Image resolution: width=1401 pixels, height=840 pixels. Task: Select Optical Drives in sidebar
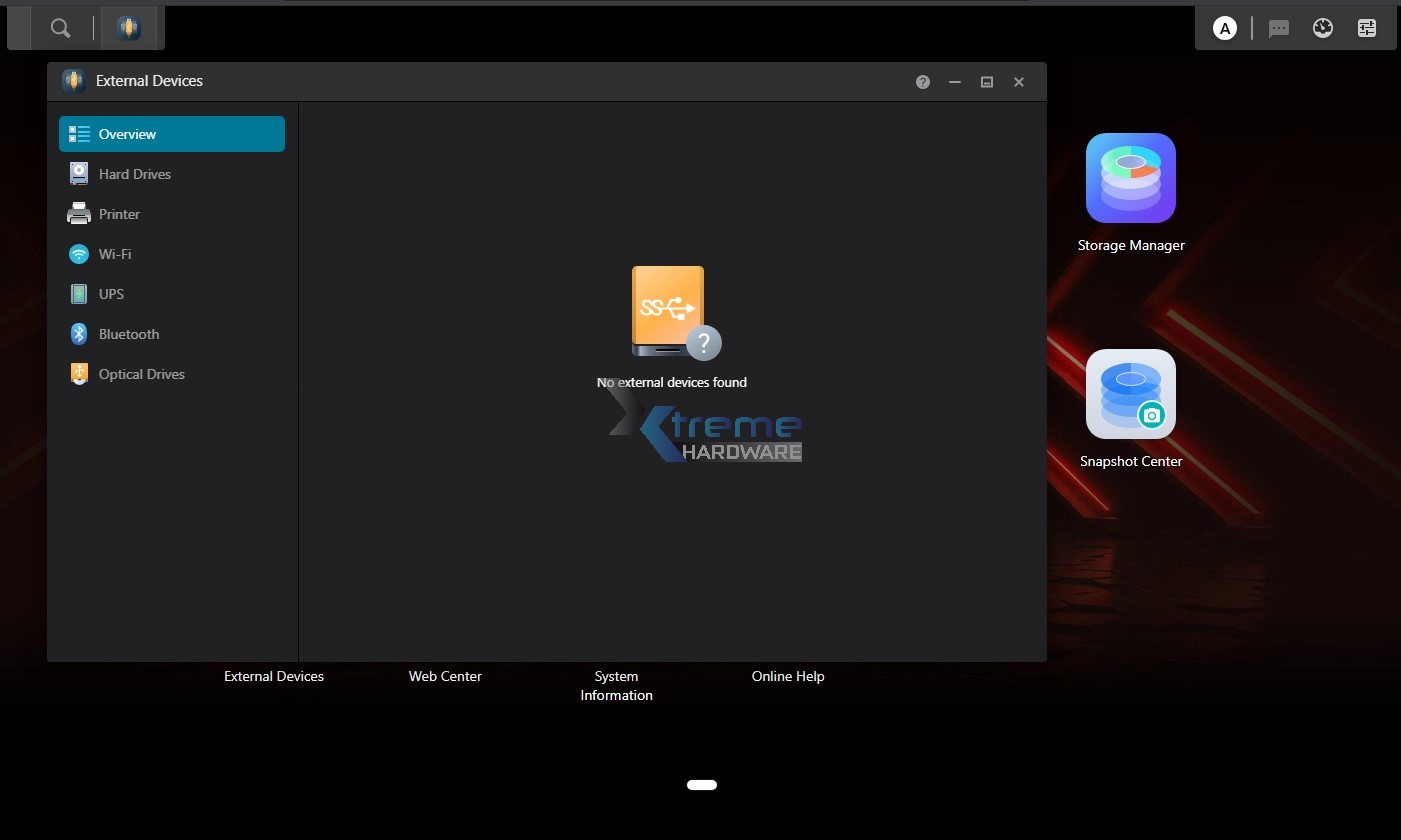point(141,374)
